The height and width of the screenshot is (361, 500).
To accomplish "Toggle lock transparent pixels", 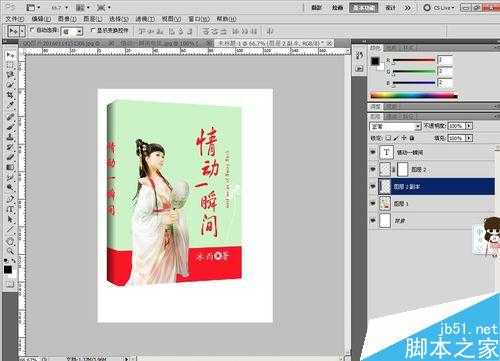I will (x=388, y=138).
